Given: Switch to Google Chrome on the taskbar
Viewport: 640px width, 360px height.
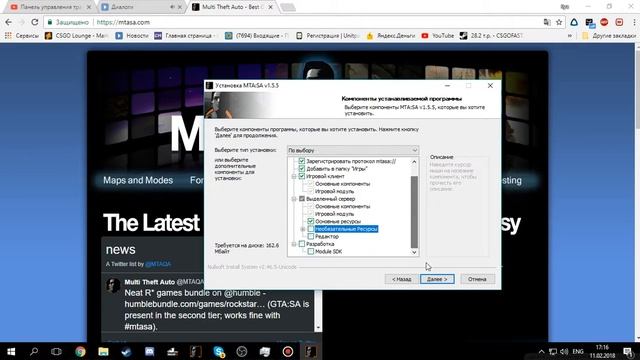Looking at the screenshot, I should (80, 351).
